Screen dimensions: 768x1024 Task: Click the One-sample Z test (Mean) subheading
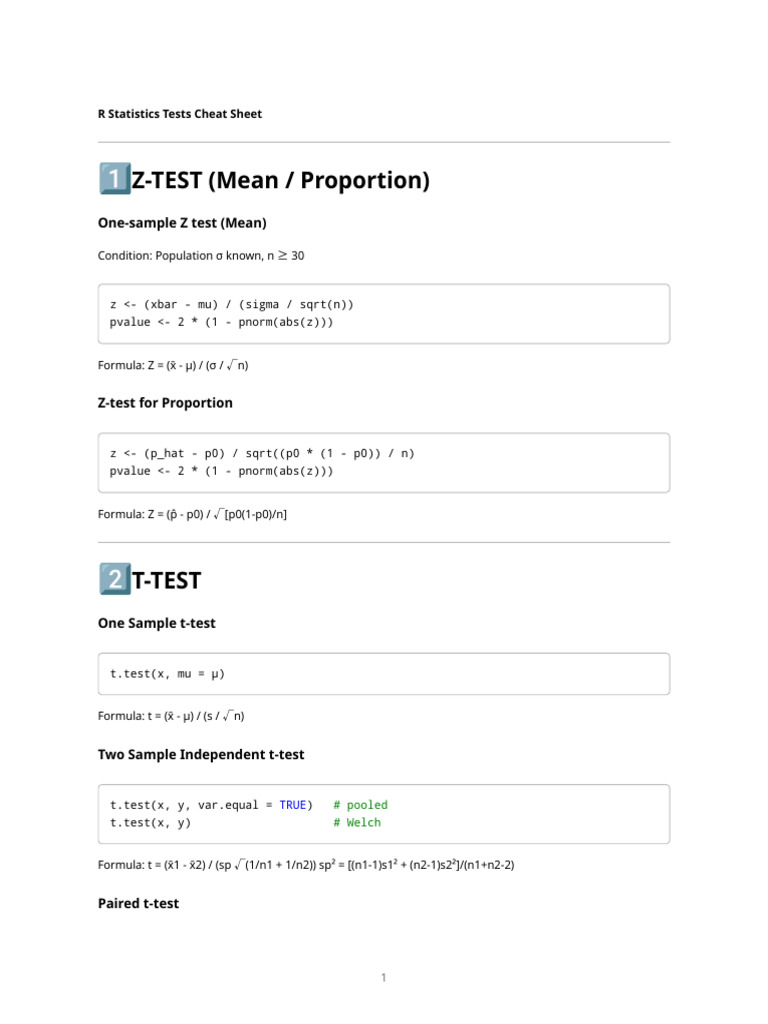pos(182,222)
